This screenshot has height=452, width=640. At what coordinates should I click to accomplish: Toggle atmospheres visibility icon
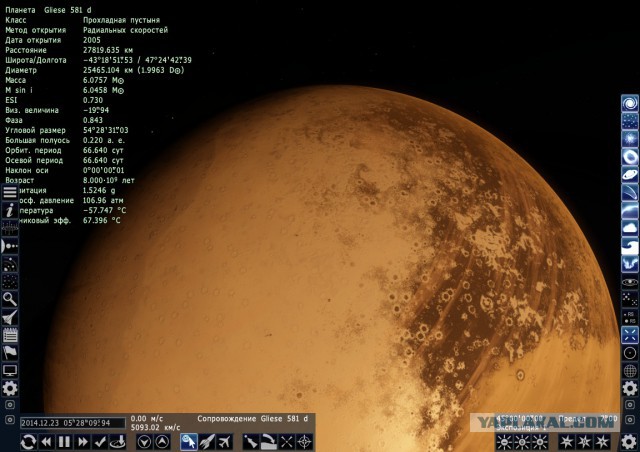click(x=630, y=211)
